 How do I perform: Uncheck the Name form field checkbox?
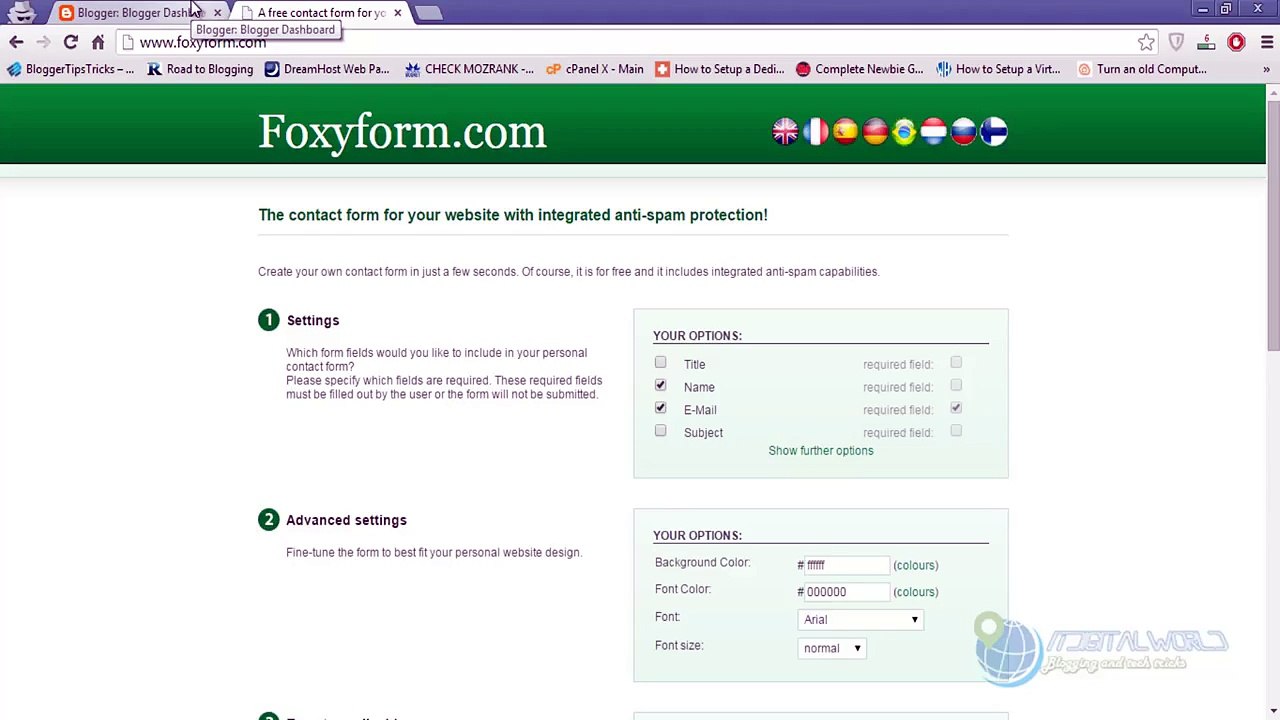point(660,385)
